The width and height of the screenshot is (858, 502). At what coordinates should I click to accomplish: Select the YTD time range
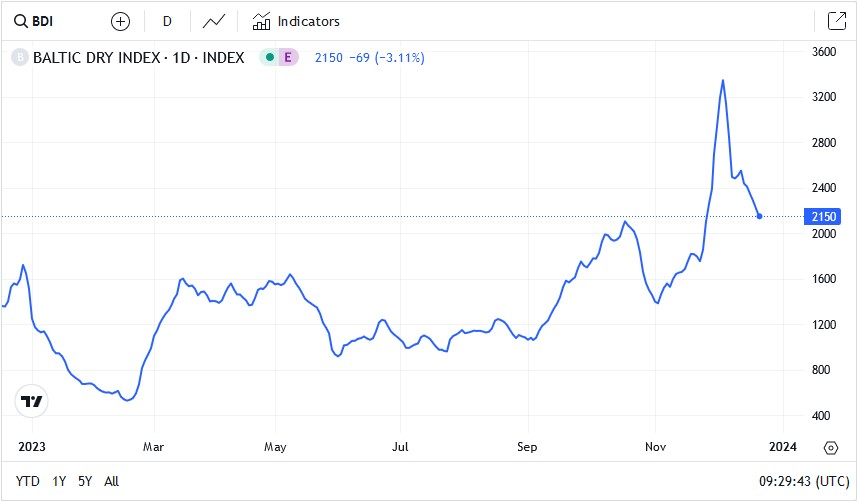coord(28,481)
